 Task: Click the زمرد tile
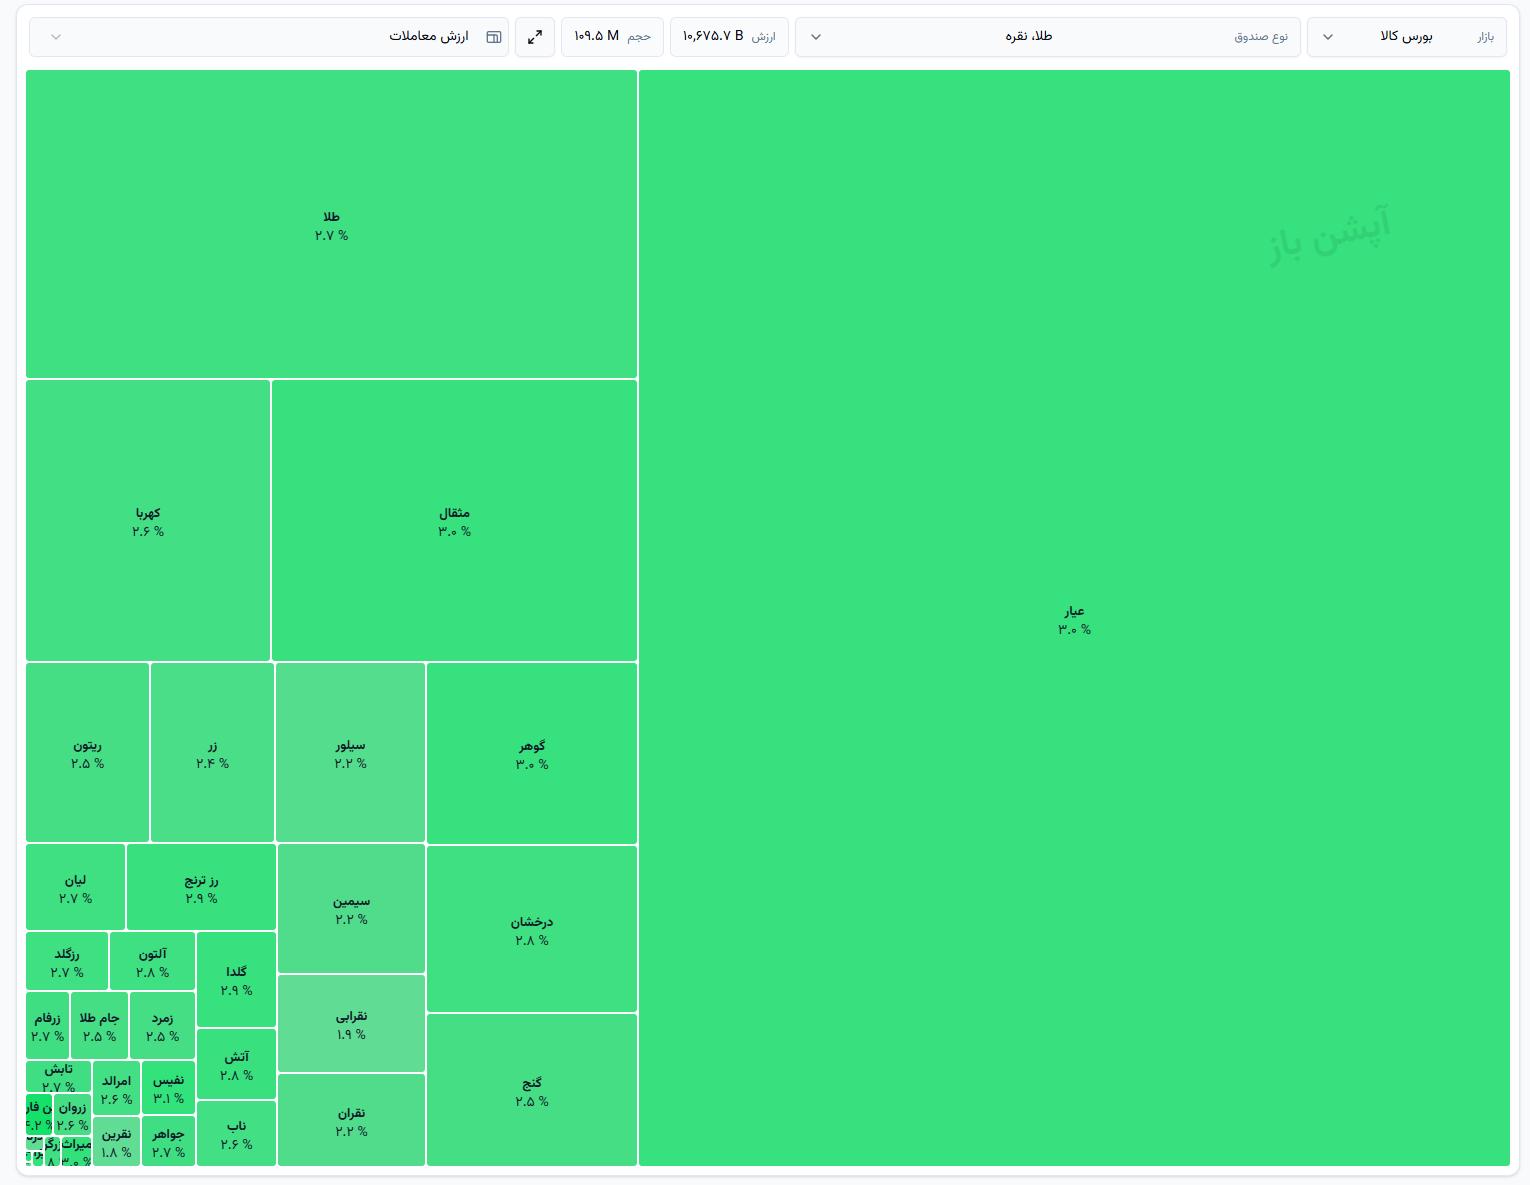point(162,1026)
